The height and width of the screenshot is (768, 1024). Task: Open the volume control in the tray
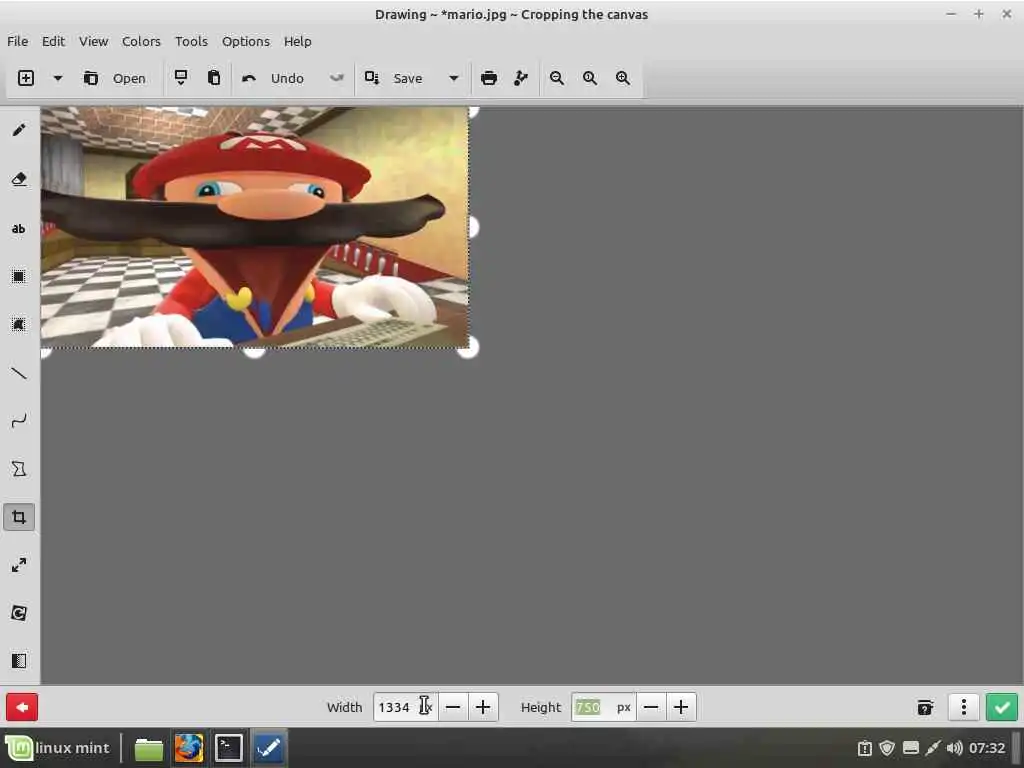pos(955,748)
